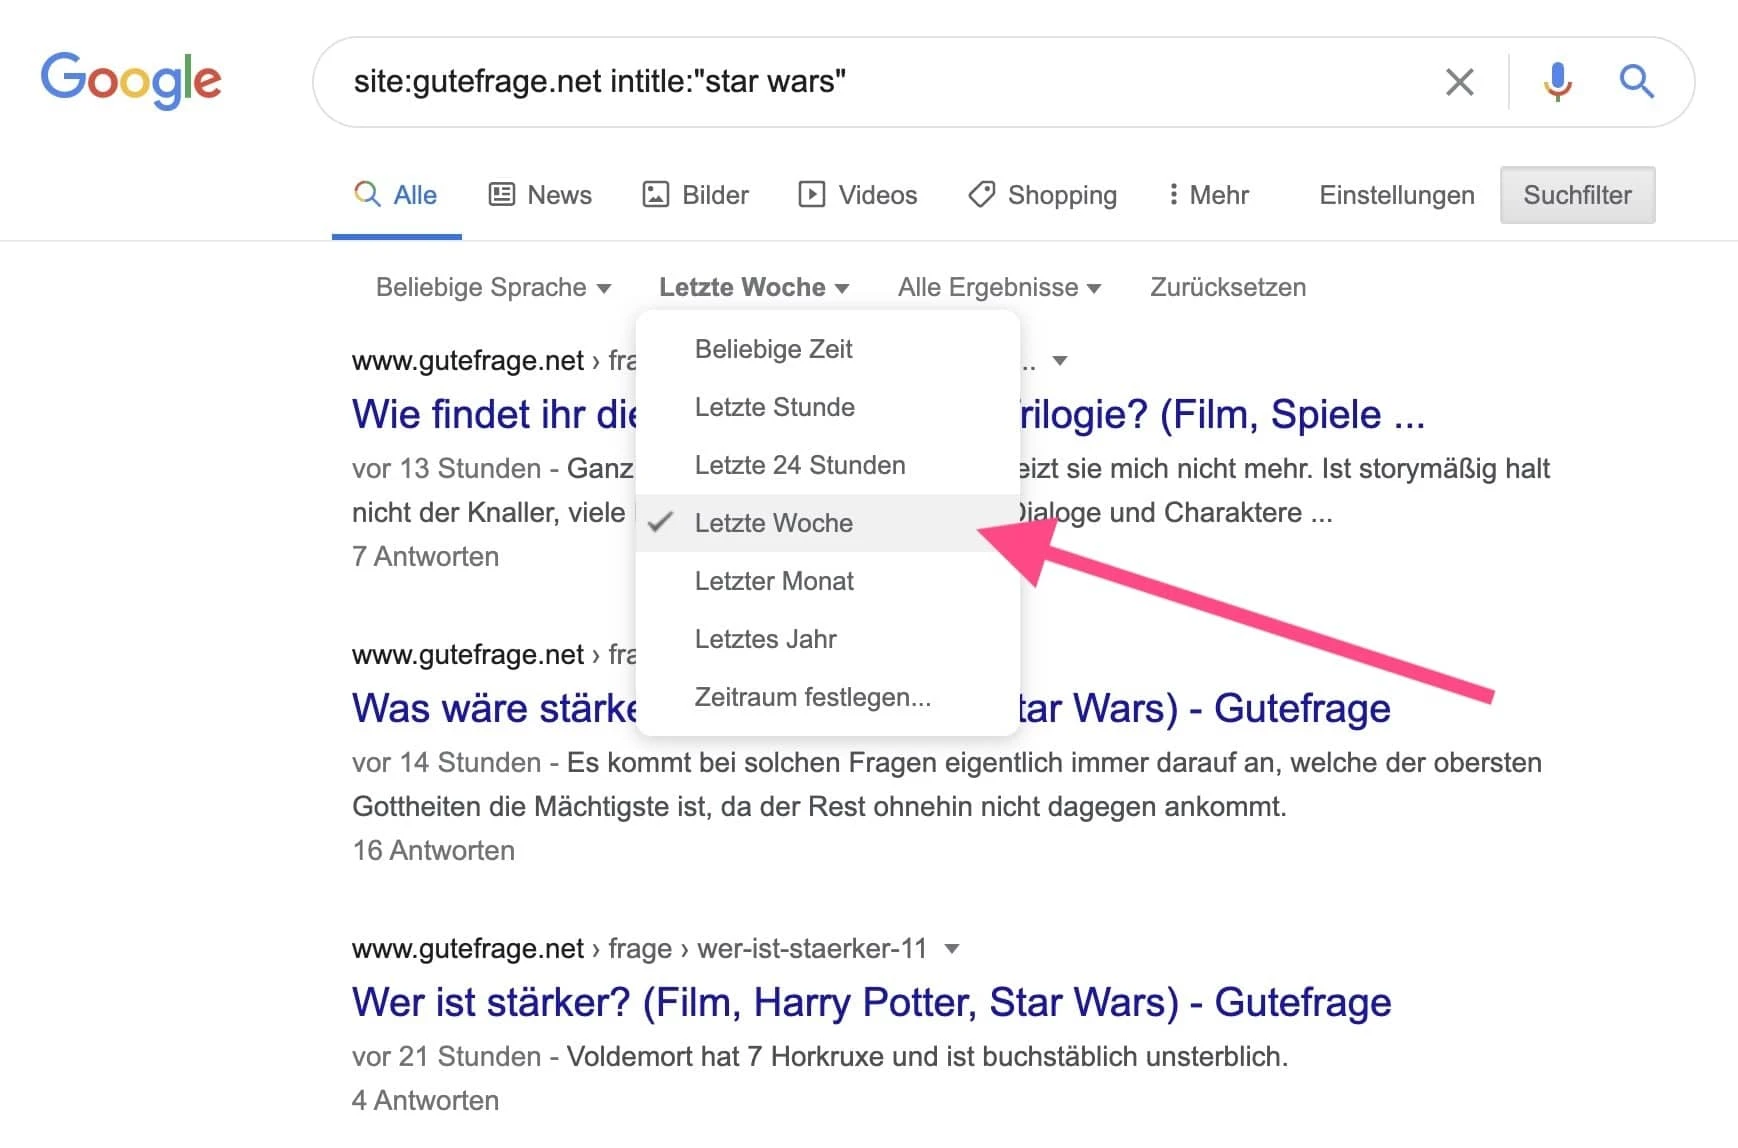Click '7 Antworten' text
This screenshot has width=1738, height=1148.
point(425,556)
